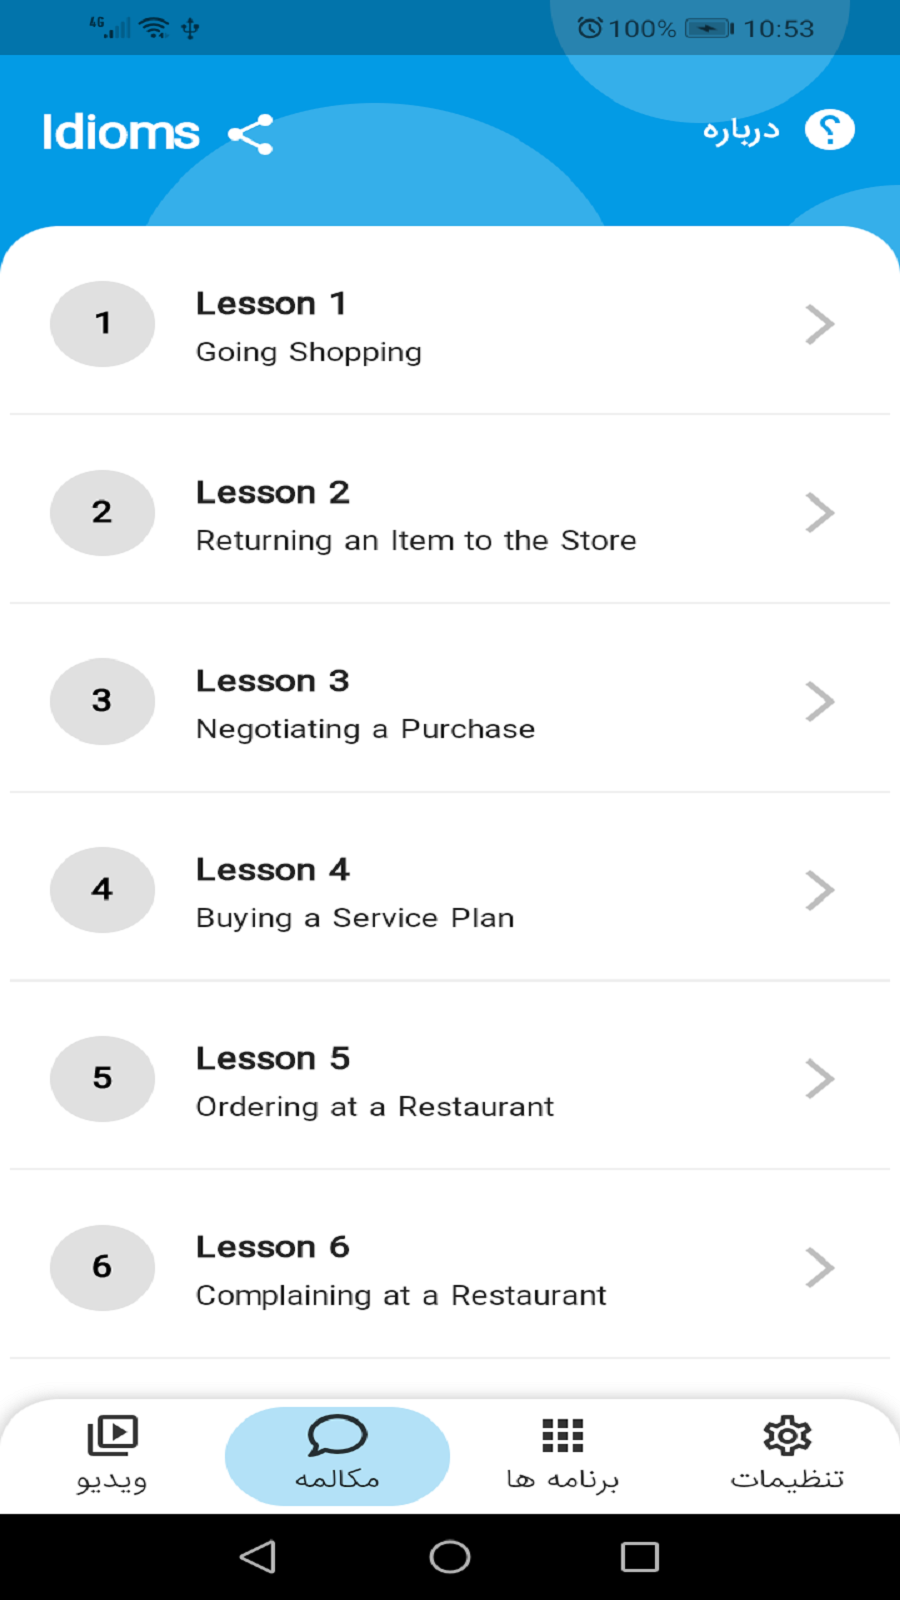Tap the Idioms title text
The image size is (900, 1600).
[x=121, y=133]
